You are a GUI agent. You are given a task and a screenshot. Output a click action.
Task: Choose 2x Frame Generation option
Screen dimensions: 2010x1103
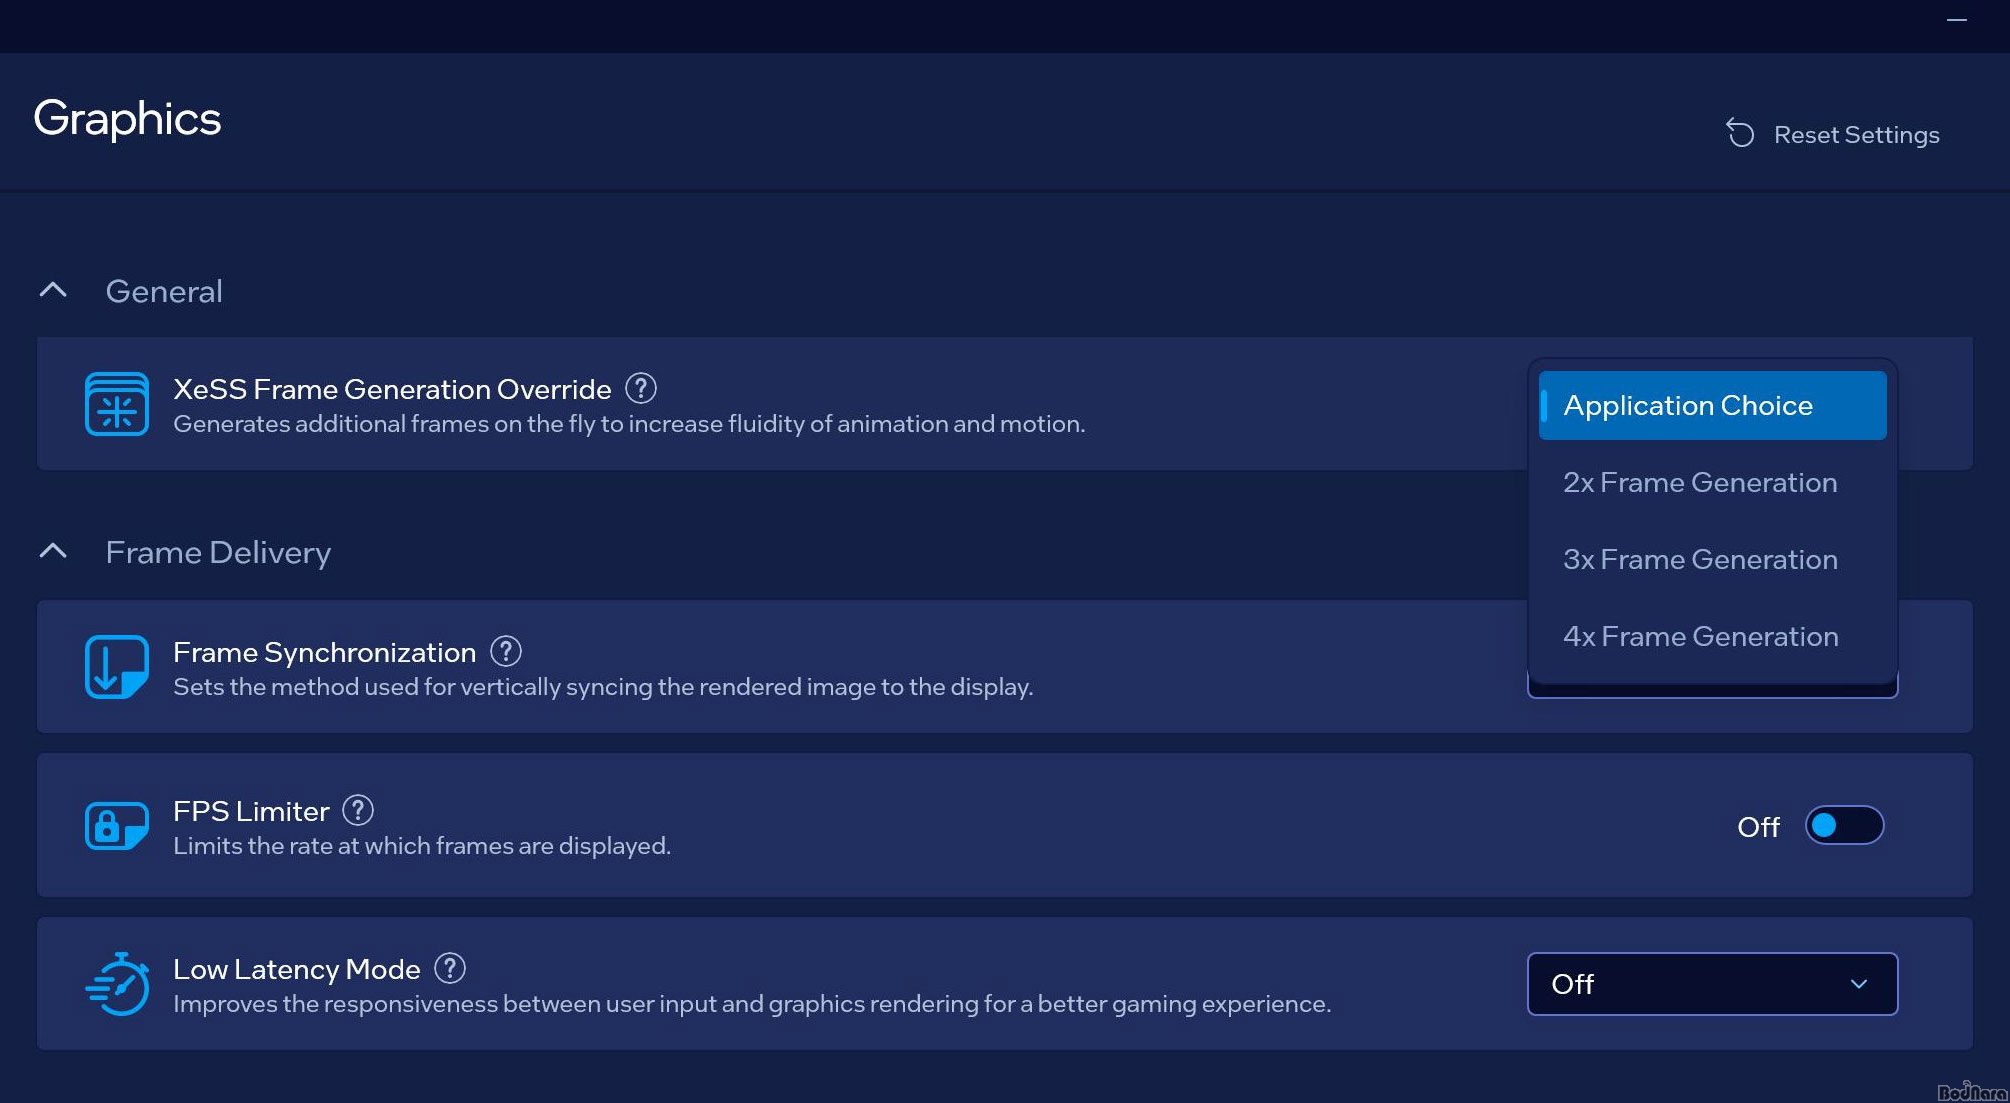coord(1700,483)
